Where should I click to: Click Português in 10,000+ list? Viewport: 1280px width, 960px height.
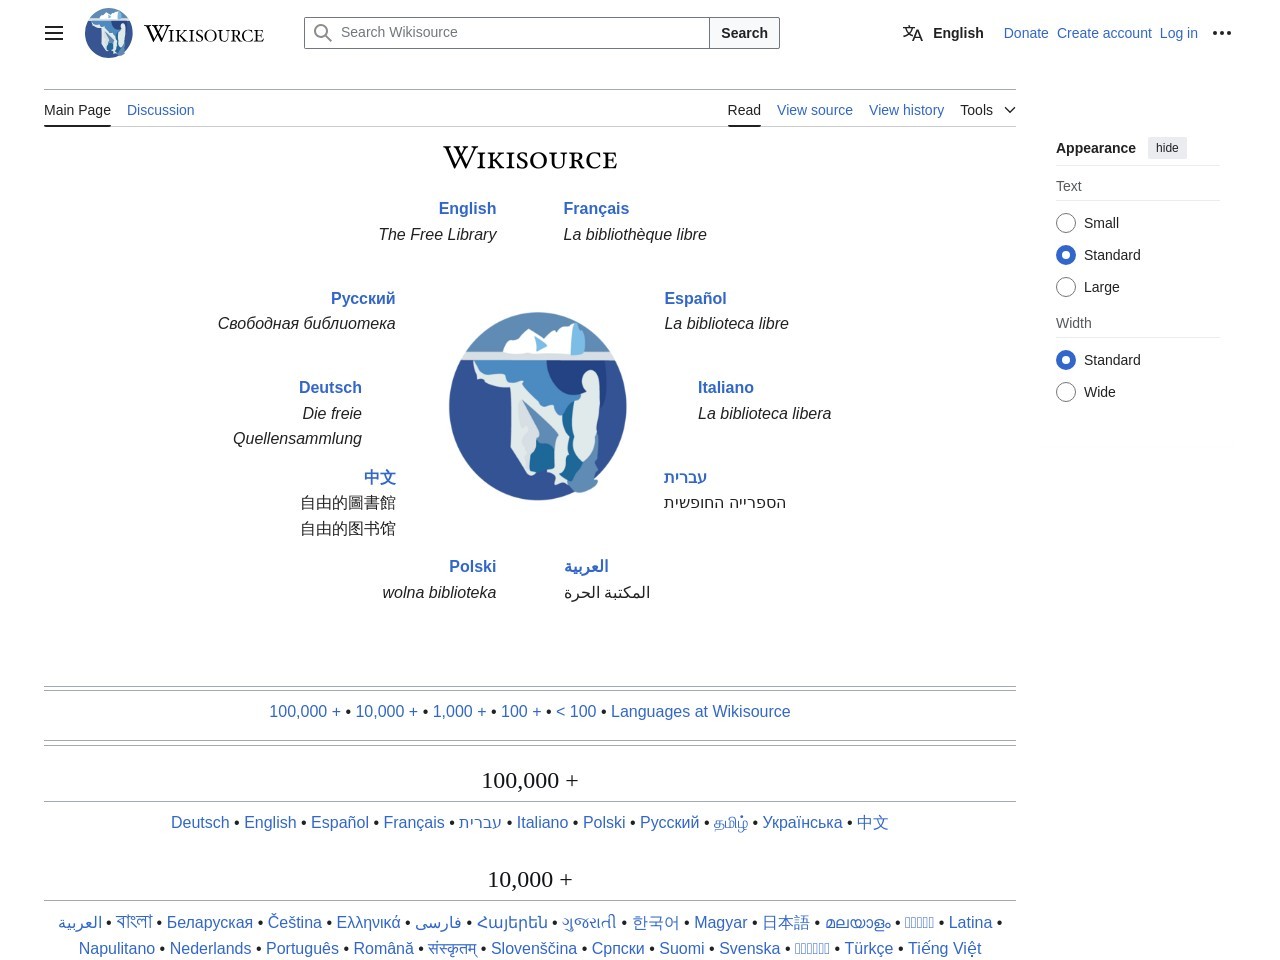coord(302,948)
